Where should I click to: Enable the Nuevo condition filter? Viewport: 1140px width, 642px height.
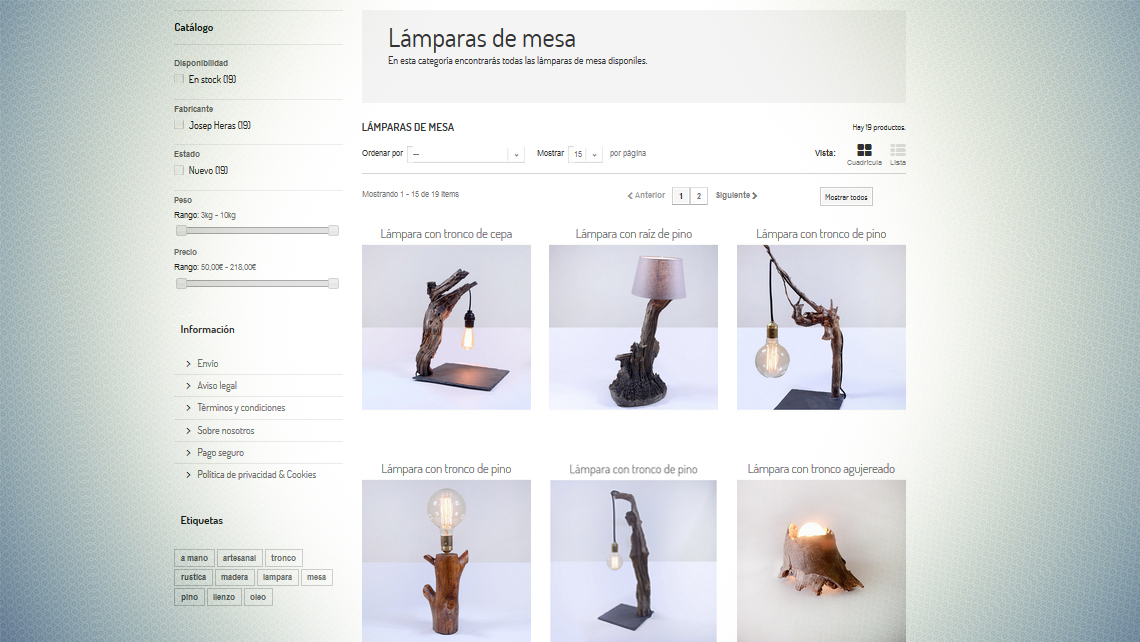tap(177, 169)
